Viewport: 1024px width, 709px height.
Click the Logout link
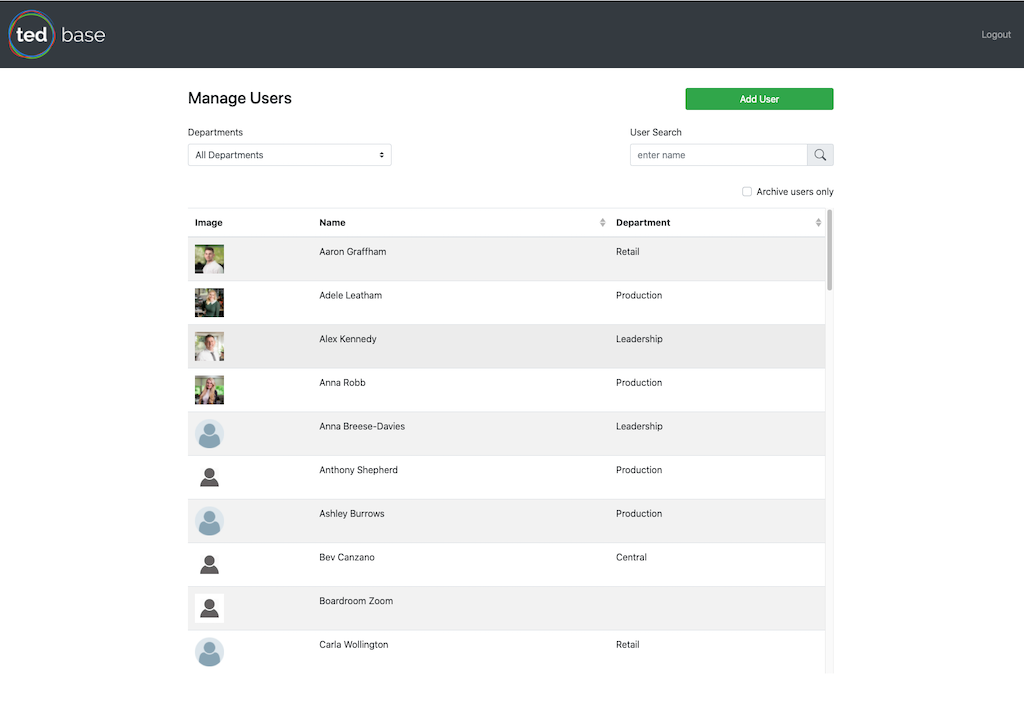pos(995,35)
